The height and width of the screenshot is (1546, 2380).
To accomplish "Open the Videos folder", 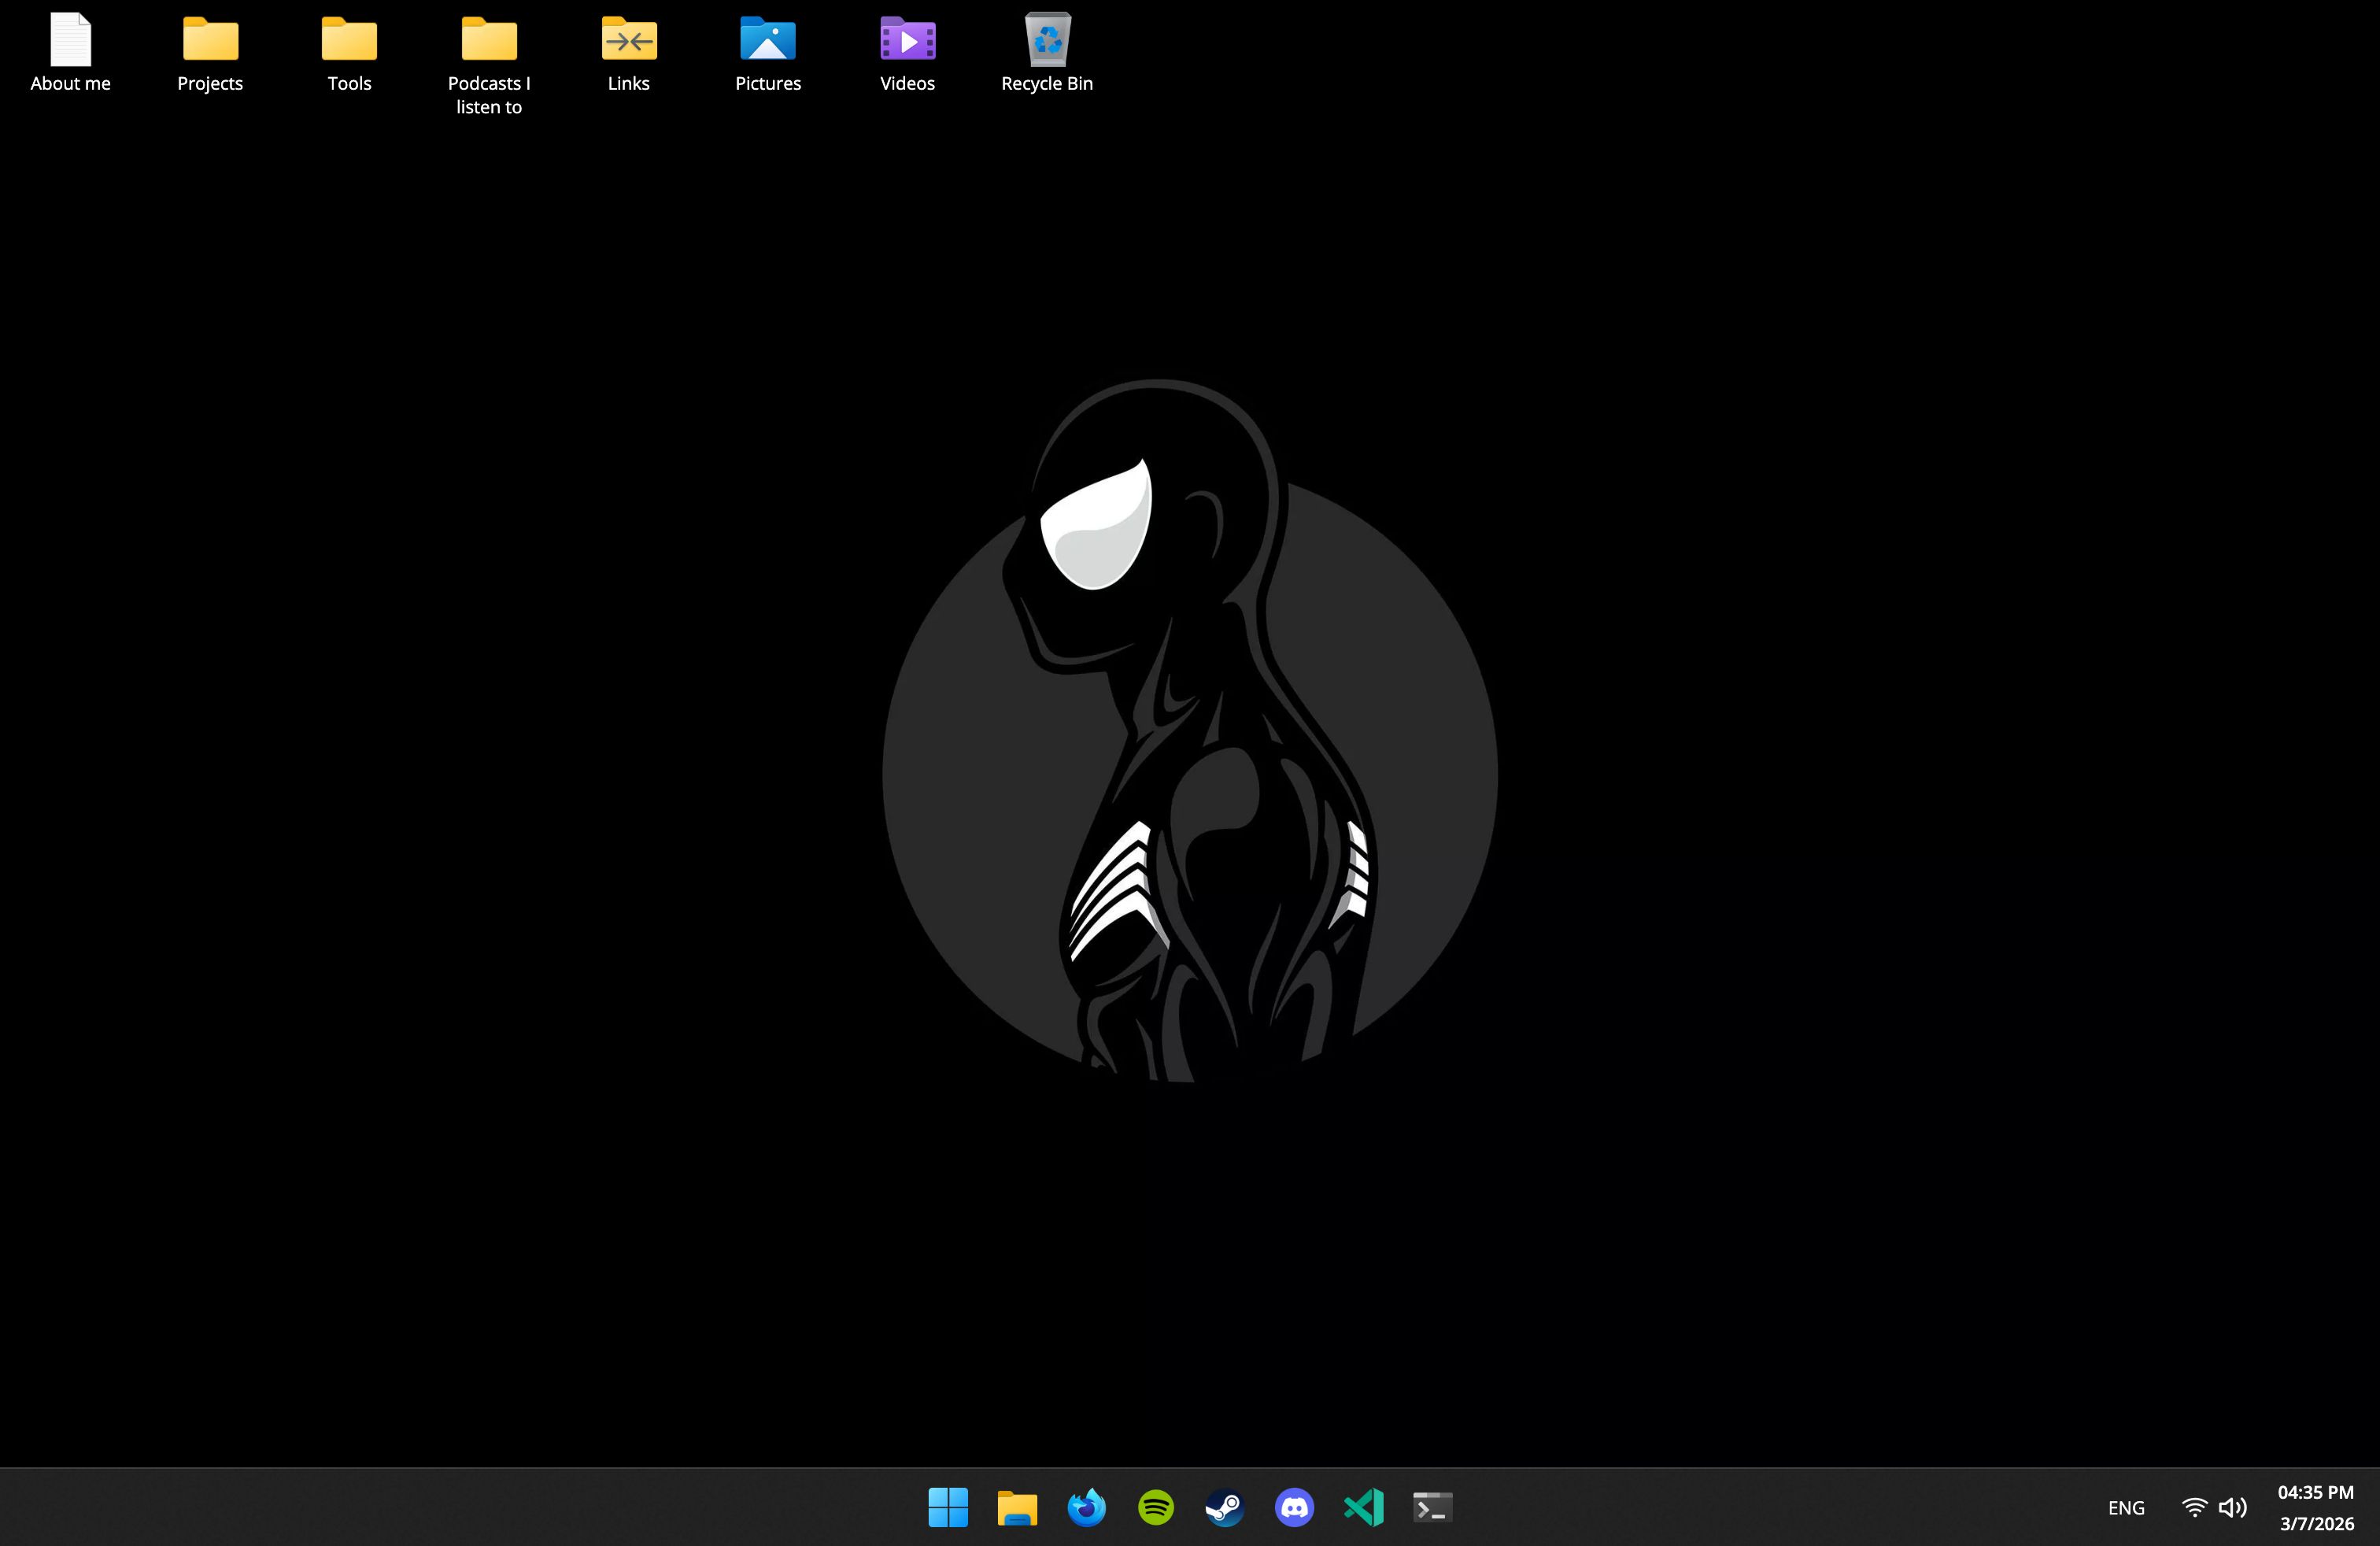I will [x=907, y=42].
